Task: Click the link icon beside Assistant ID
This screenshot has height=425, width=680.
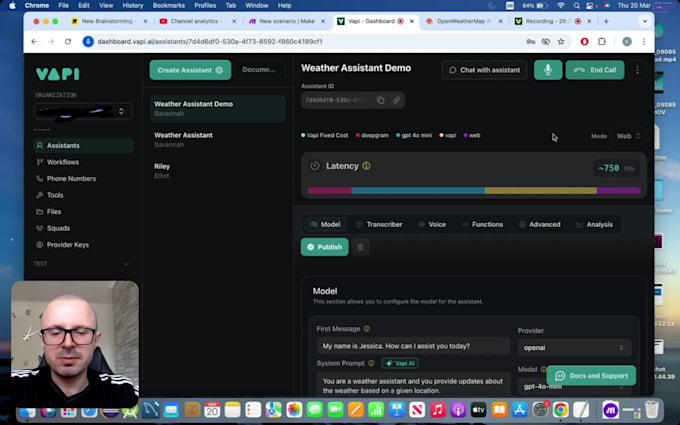Action: click(396, 100)
